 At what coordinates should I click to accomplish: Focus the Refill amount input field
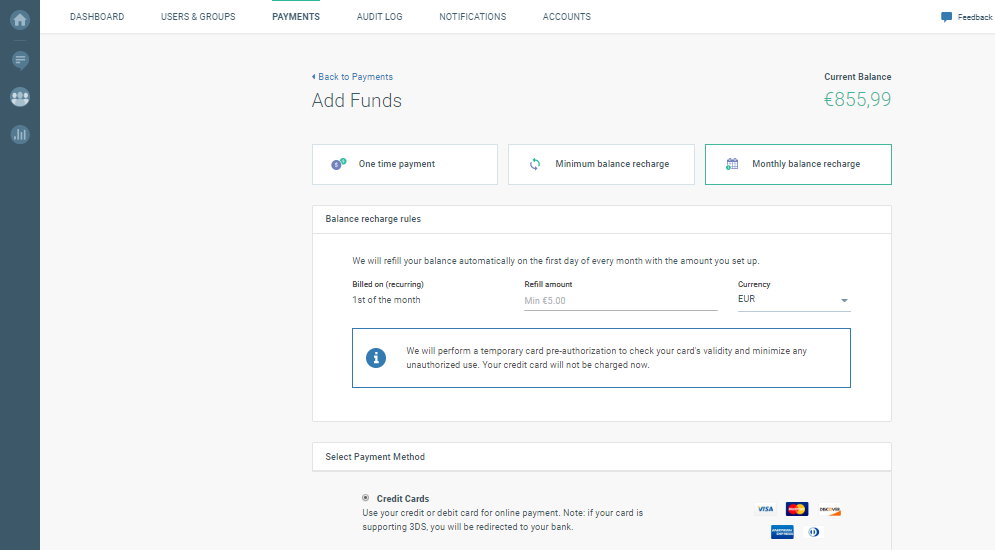tap(620, 300)
